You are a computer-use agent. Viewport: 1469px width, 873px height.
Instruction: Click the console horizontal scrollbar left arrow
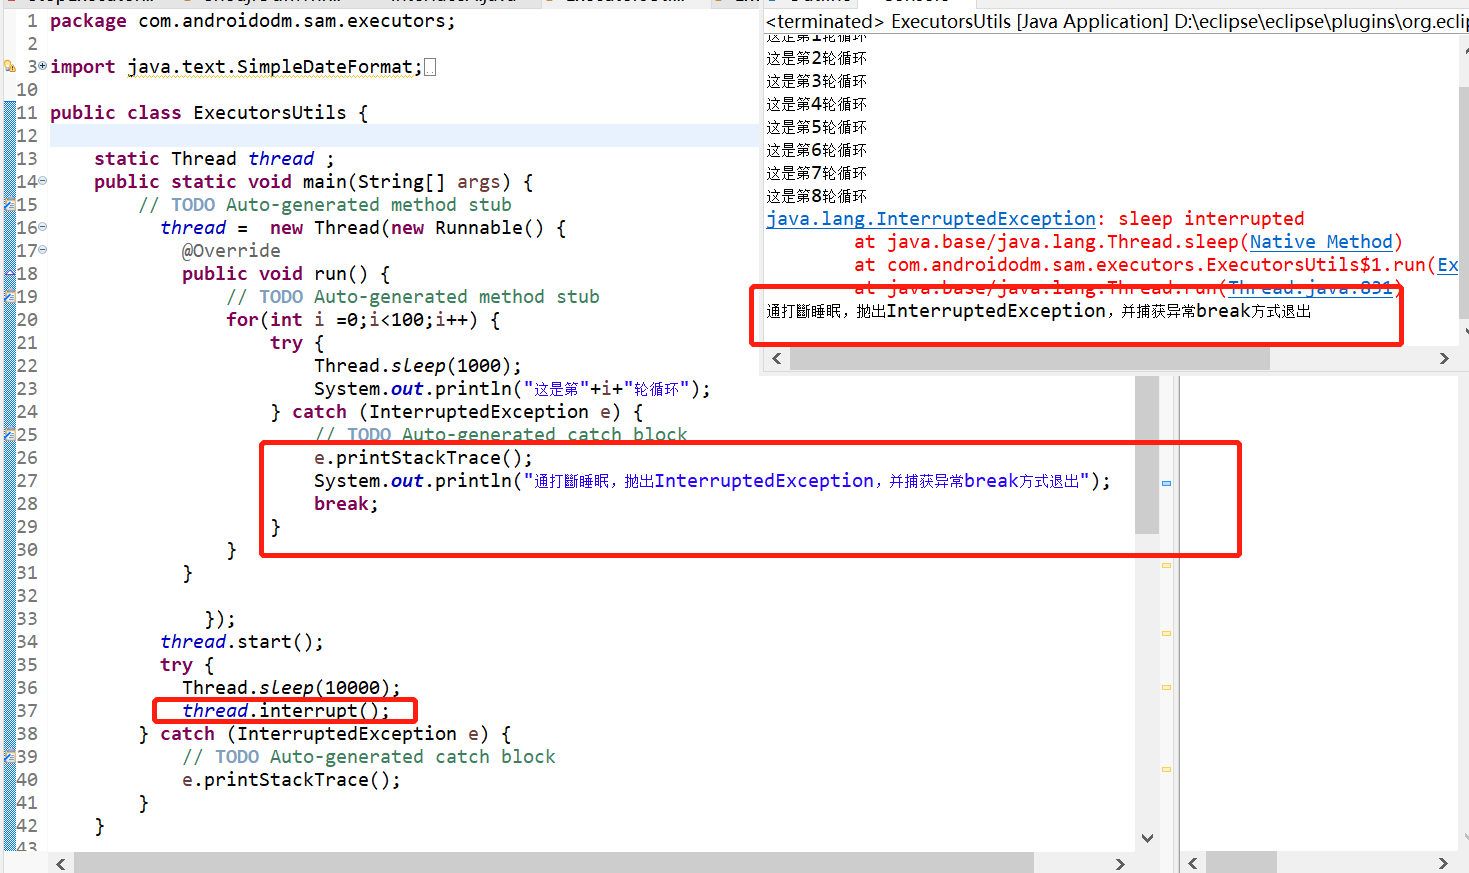coord(778,358)
